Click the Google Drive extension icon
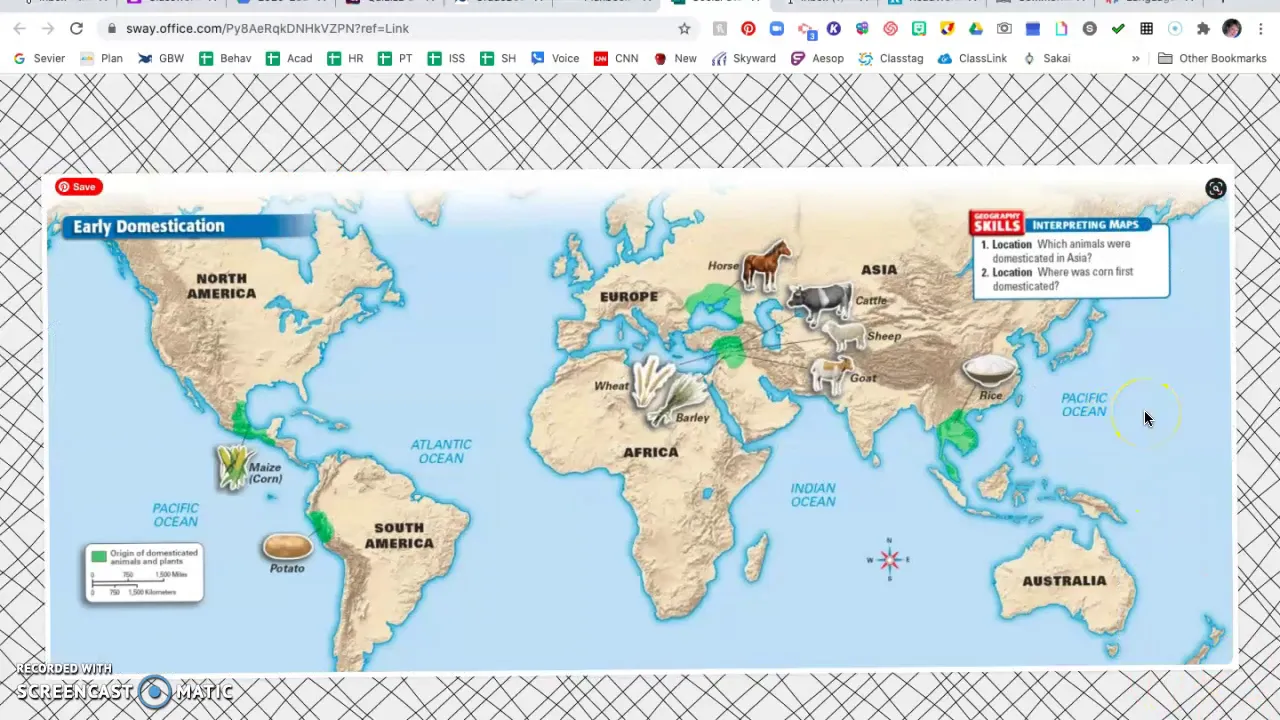This screenshot has width=1280, height=720. point(975,29)
